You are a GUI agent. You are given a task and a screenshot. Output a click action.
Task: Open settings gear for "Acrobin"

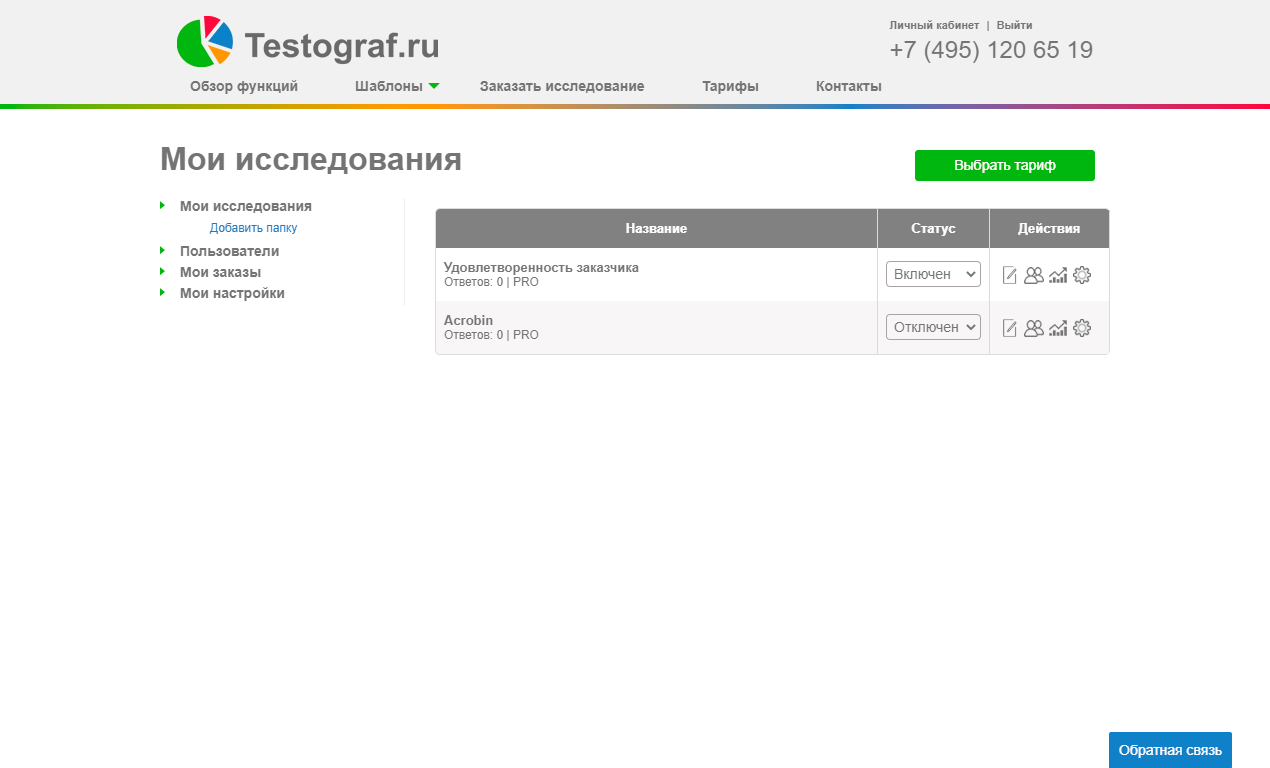point(1083,327)
